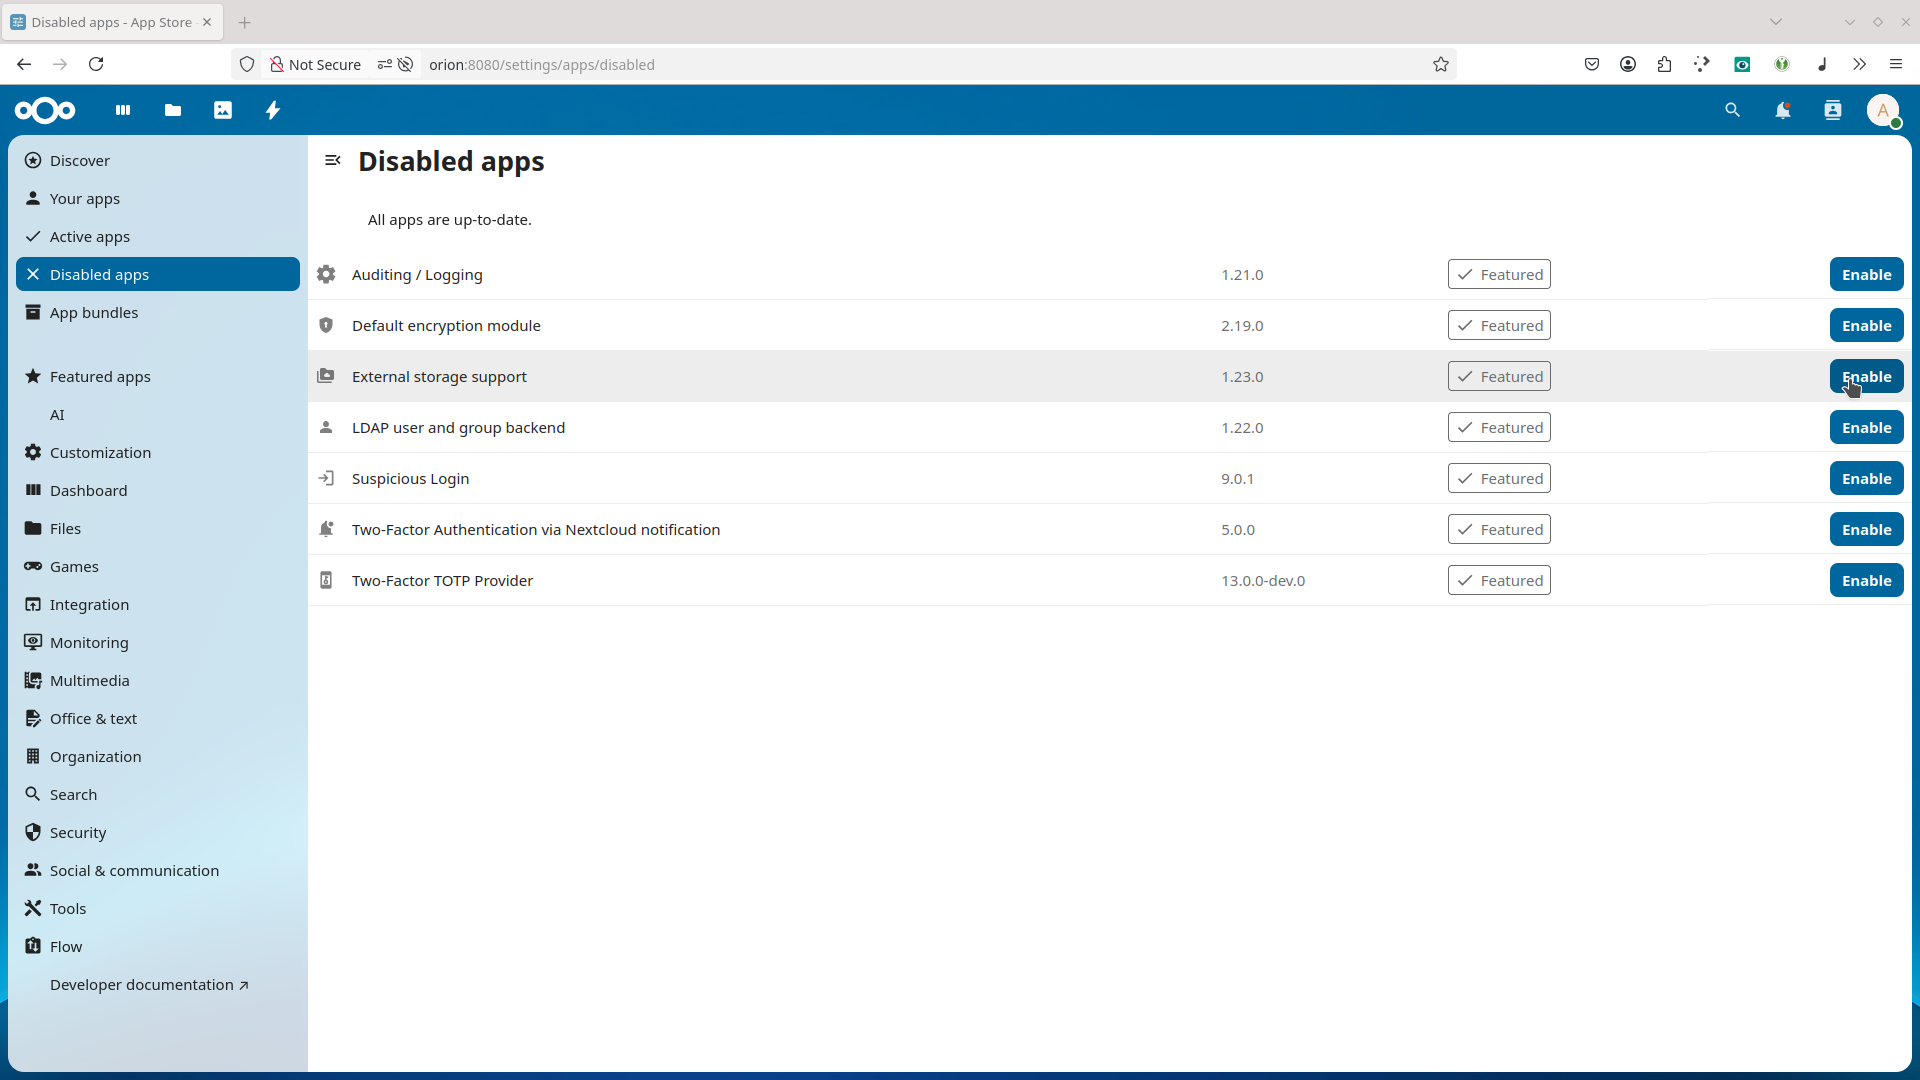
Task: Enable the Auditing / Logging app
Action: click(1866, 274)
